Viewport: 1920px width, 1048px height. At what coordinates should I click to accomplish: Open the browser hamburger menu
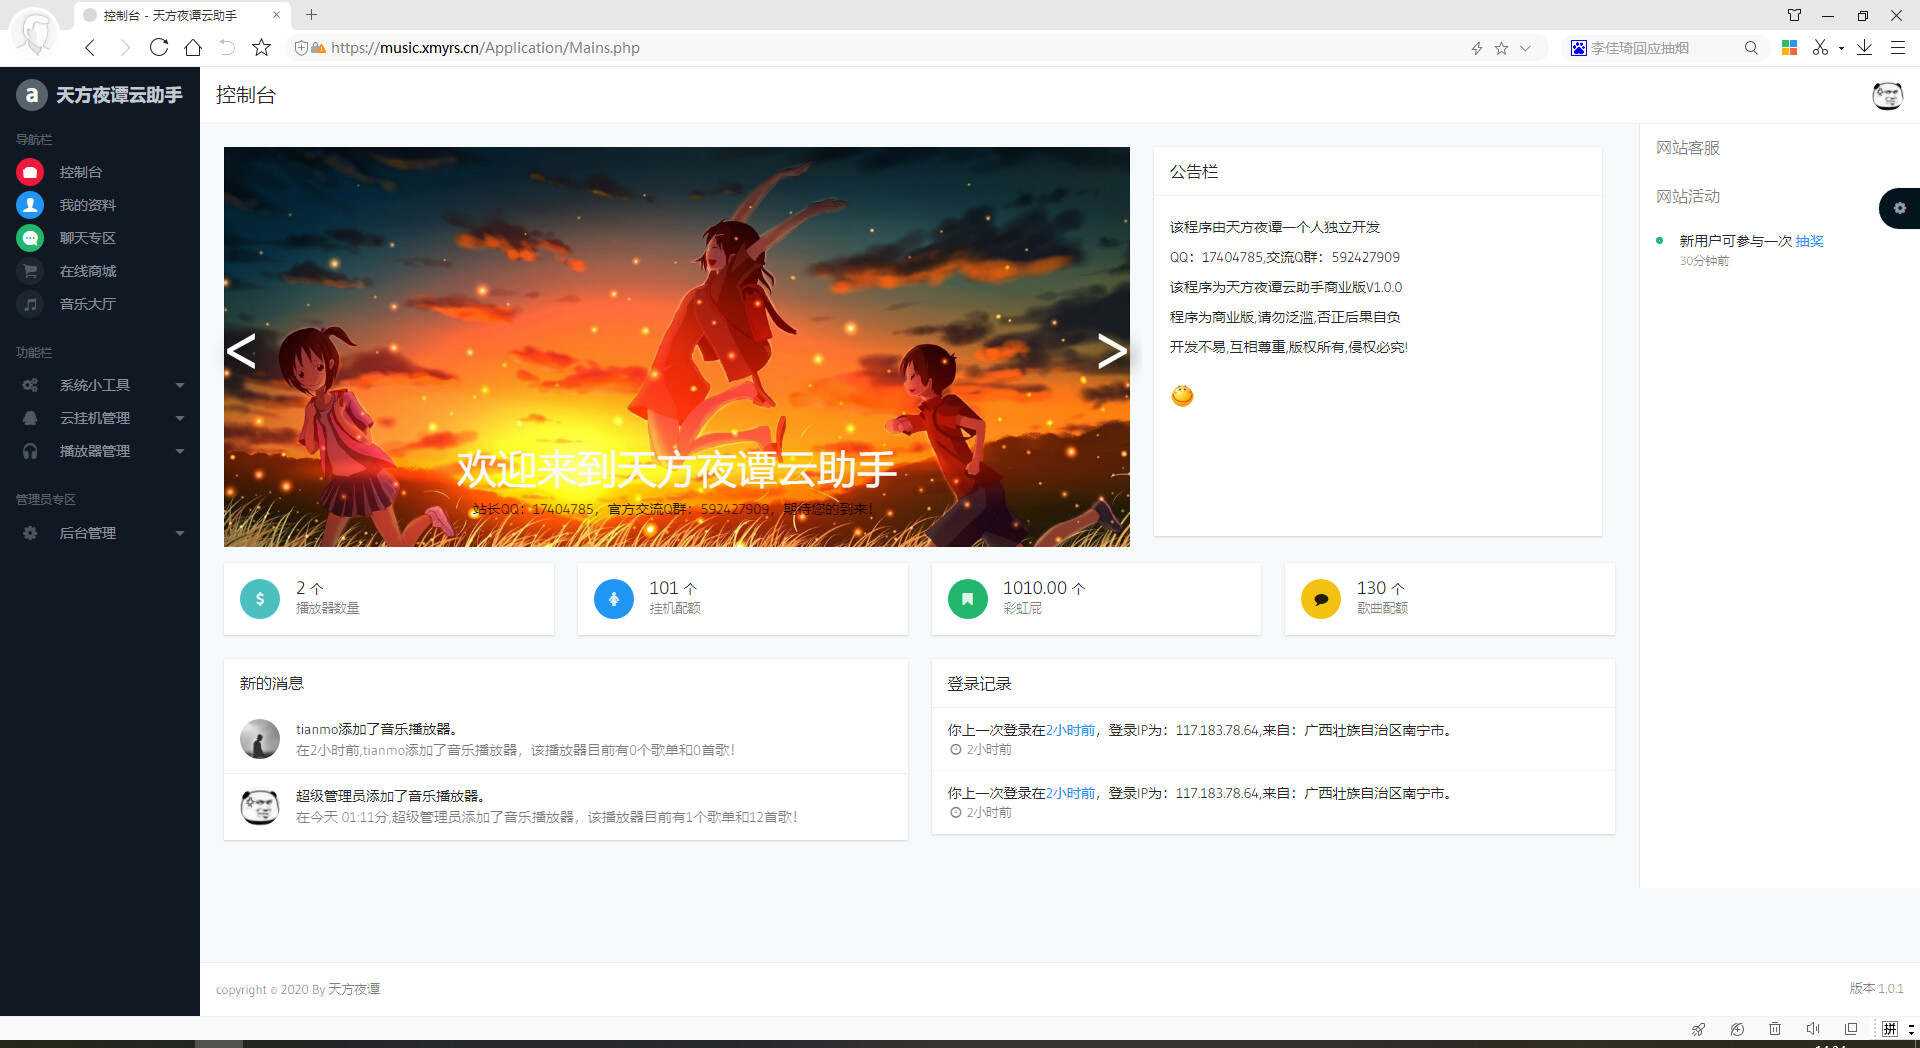coord(1897,47)
